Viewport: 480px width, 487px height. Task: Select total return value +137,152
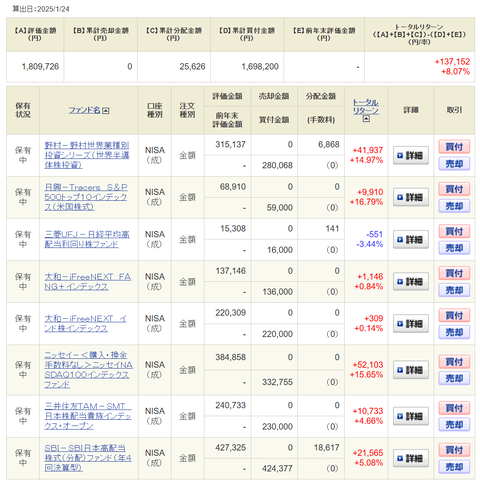[x=452, y=62]
